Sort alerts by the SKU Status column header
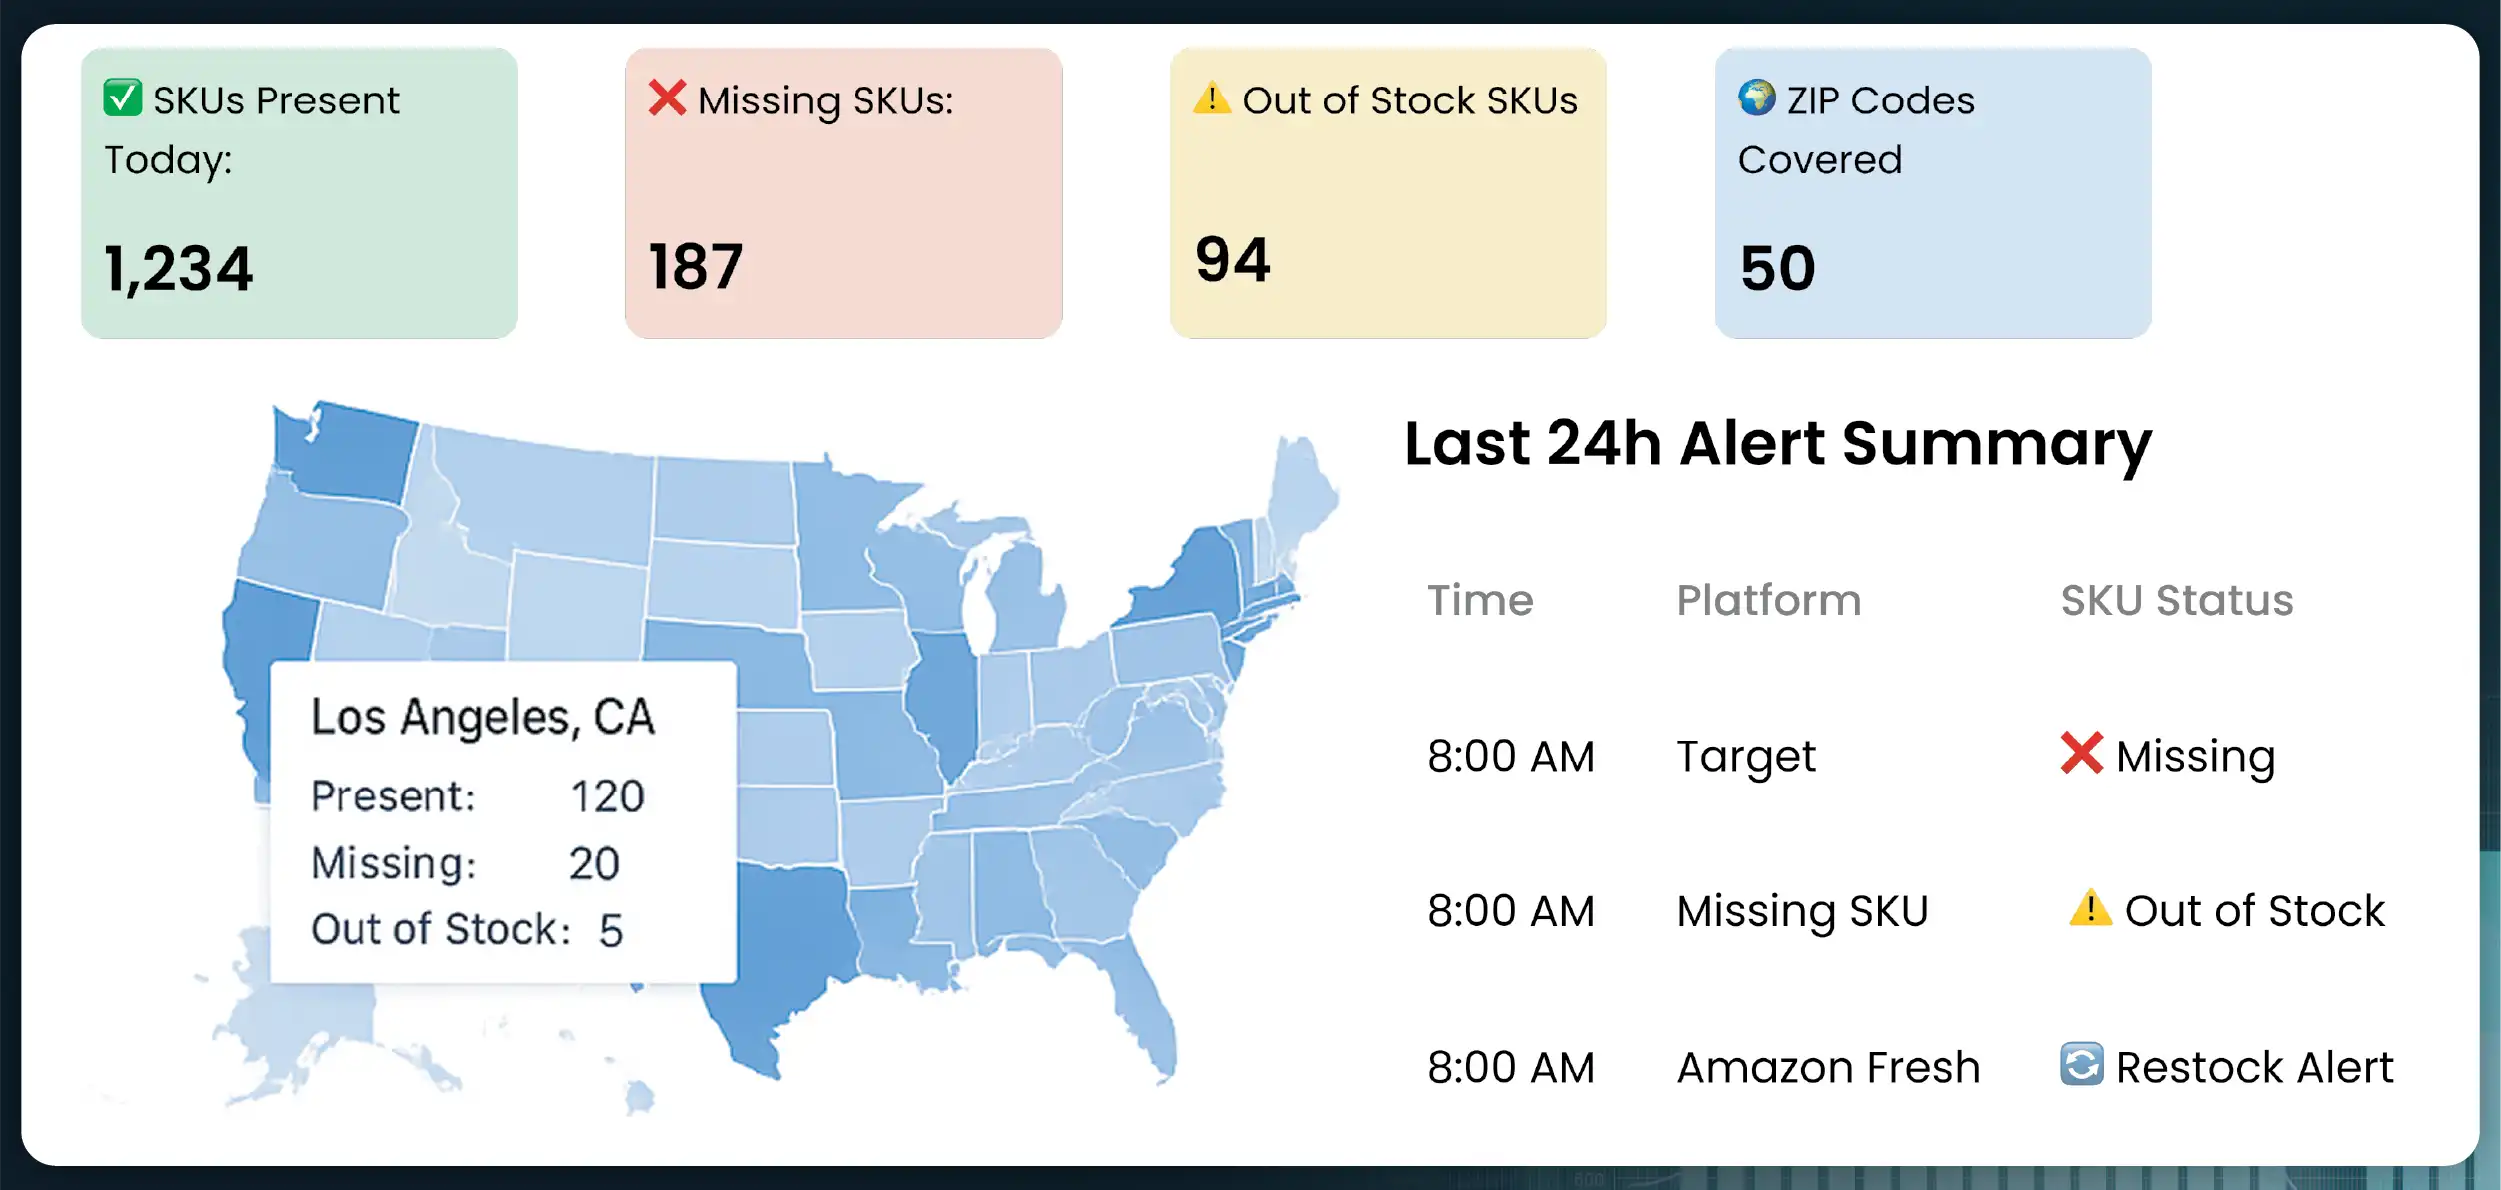 (2177, 601)
